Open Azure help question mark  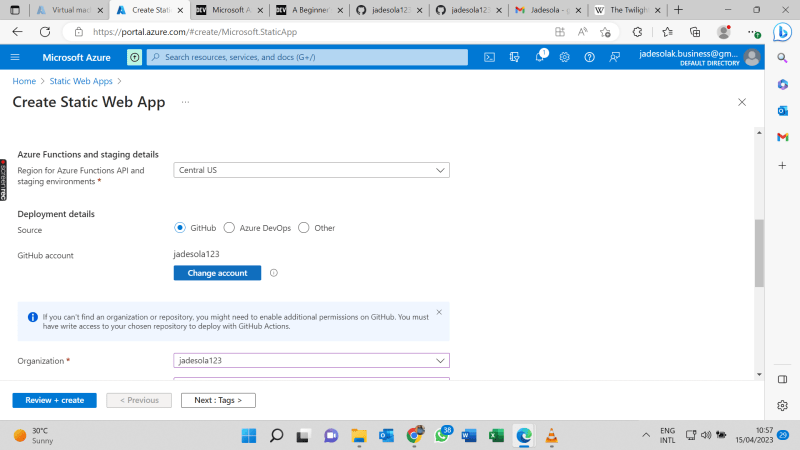(589, 57)
